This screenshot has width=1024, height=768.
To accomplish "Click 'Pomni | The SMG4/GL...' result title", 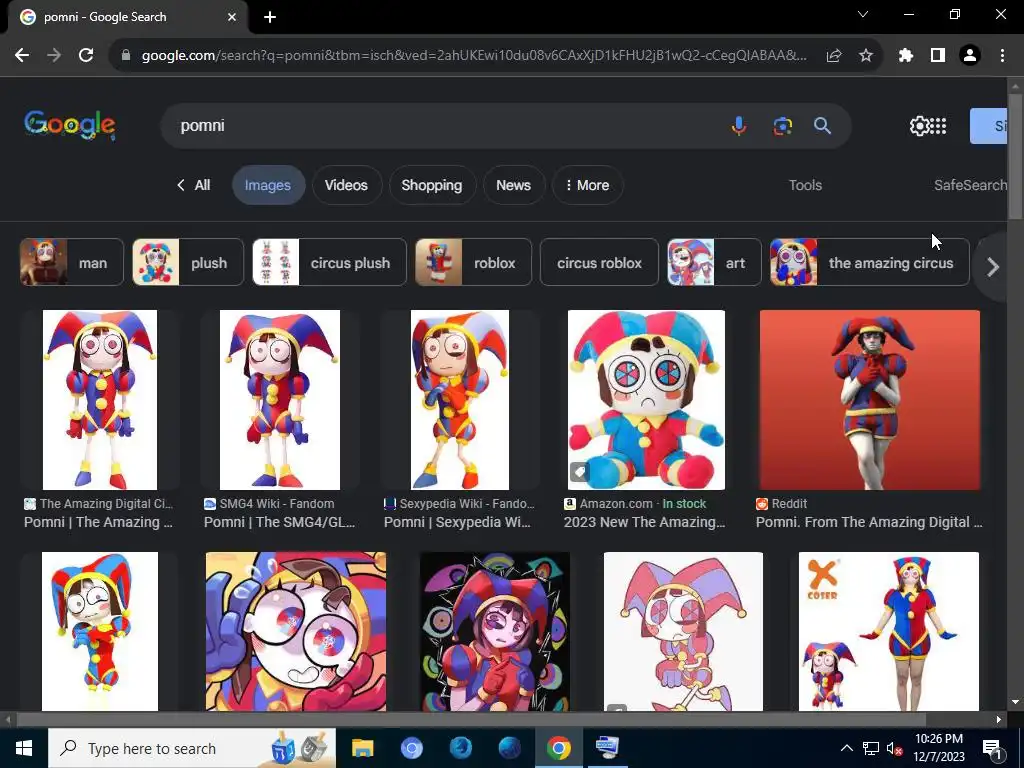I will click(x=280, y=522).
